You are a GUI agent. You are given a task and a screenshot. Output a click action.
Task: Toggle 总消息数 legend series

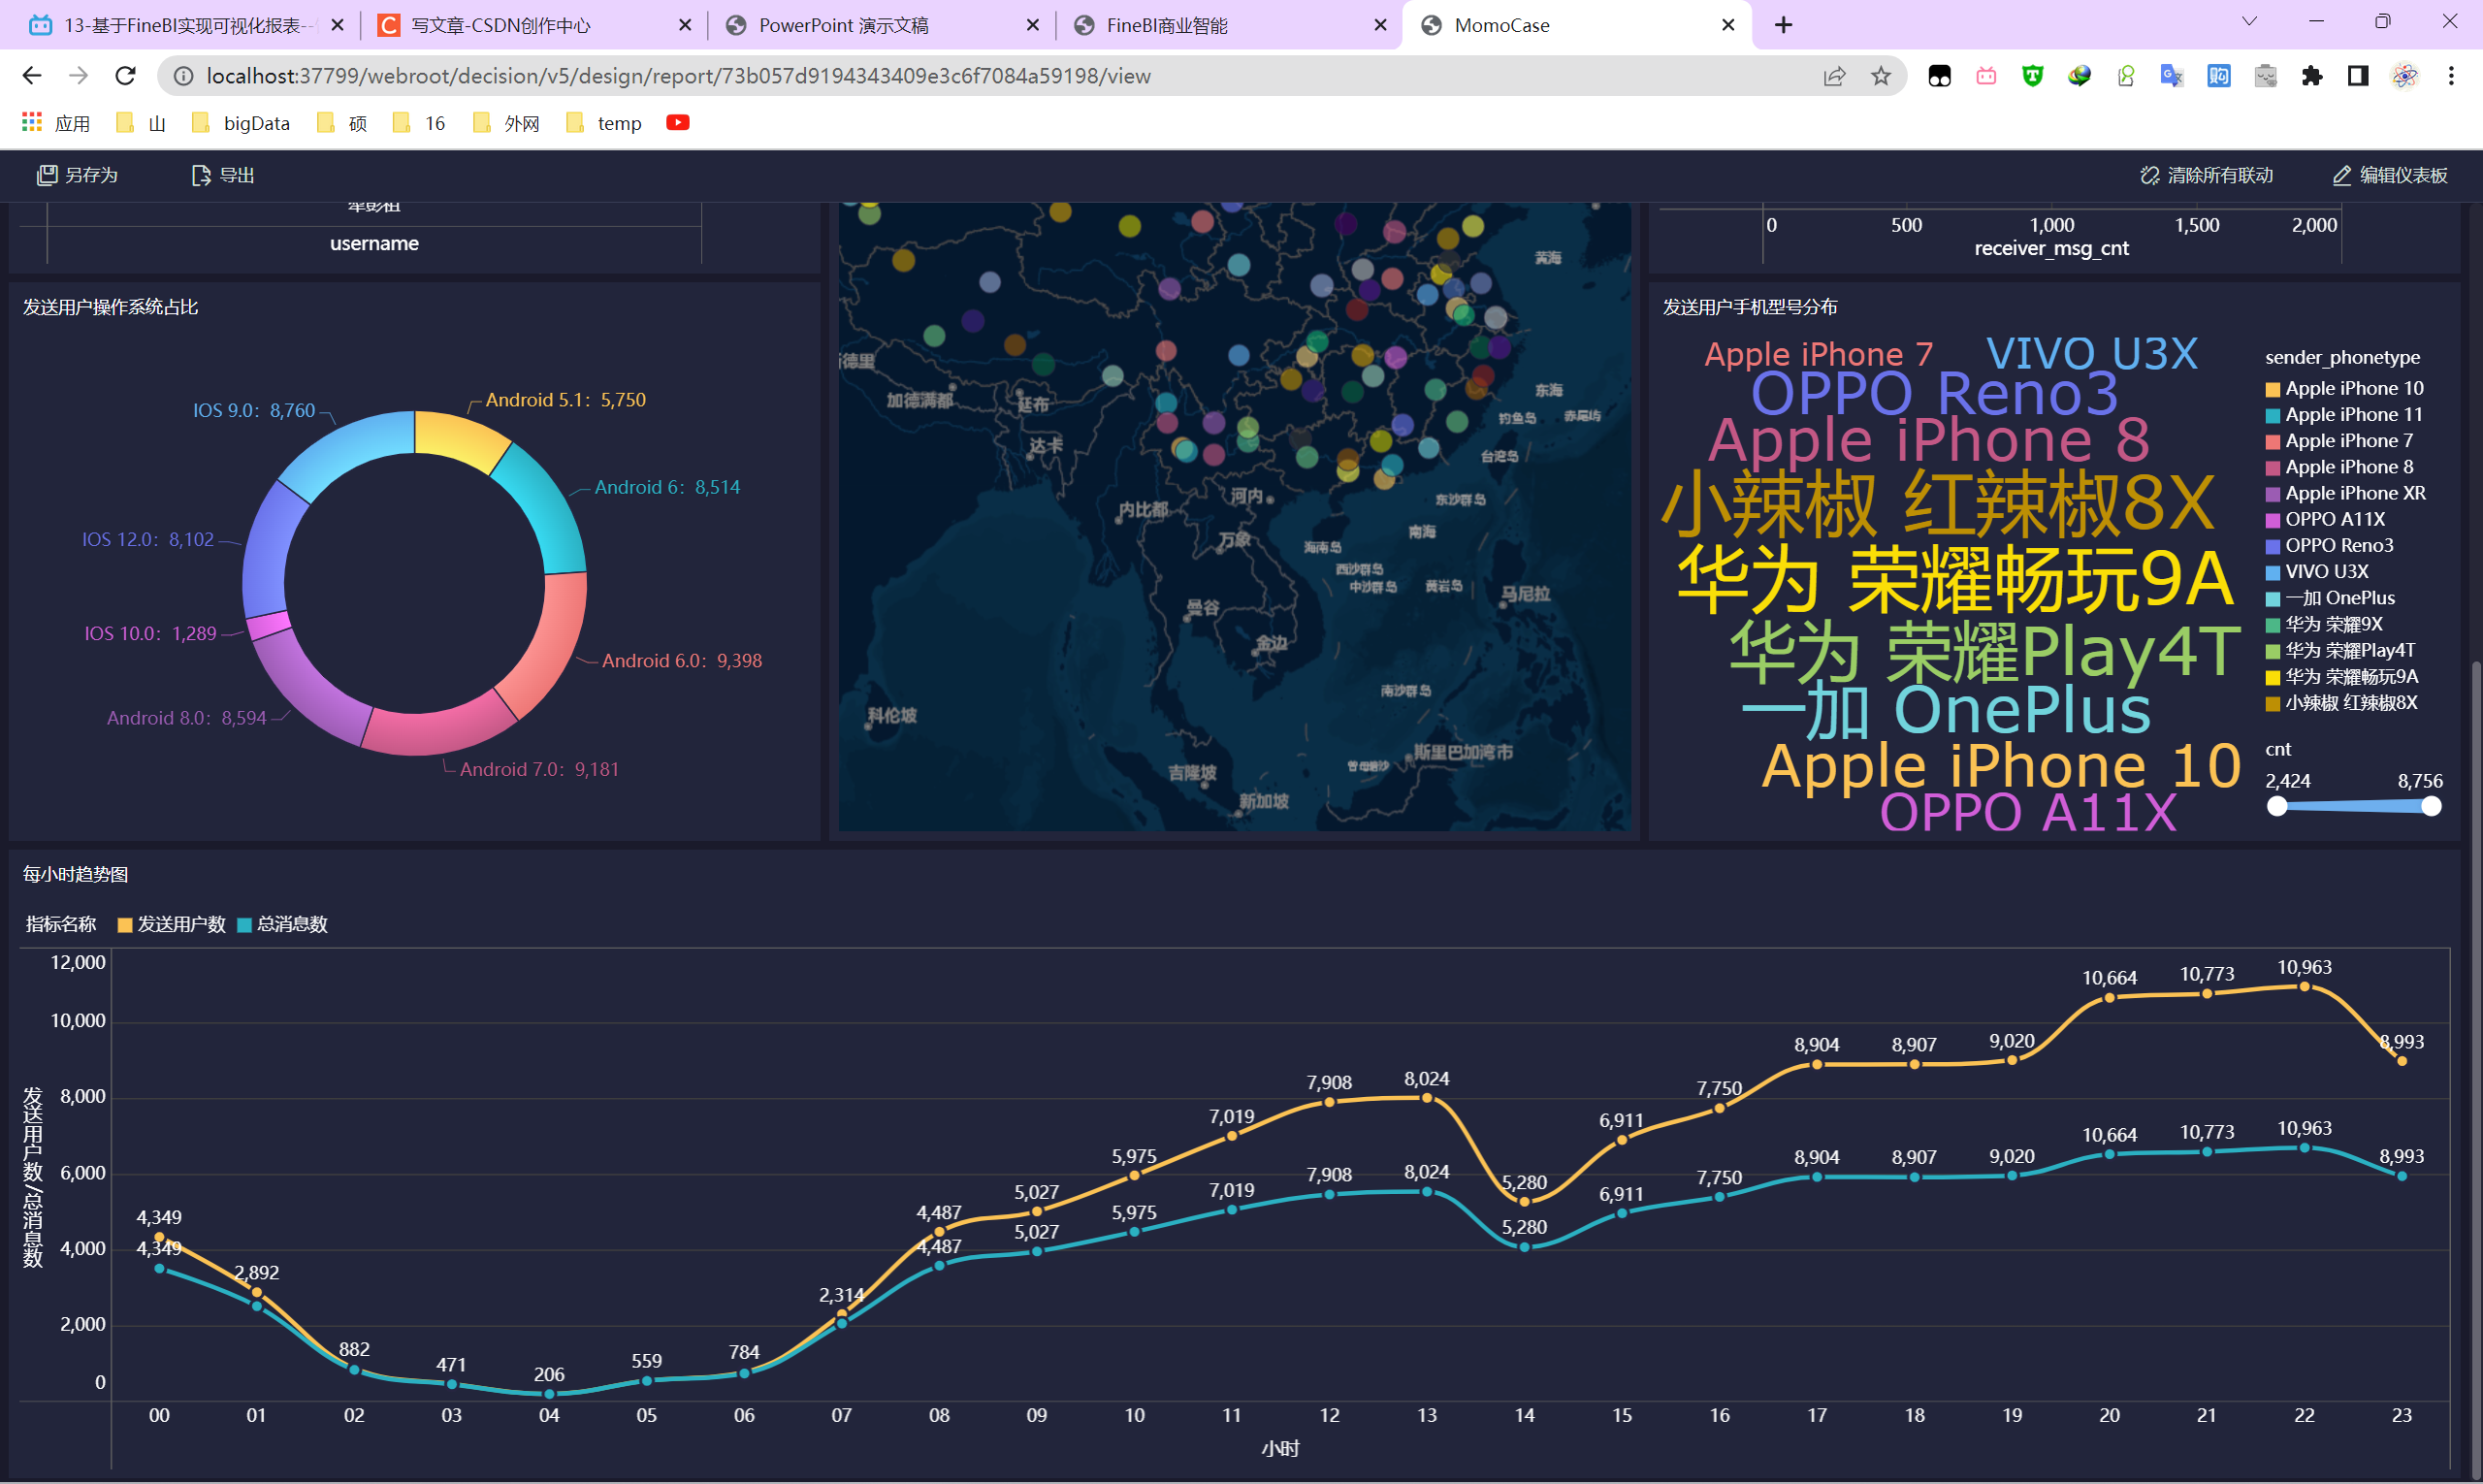282,924
